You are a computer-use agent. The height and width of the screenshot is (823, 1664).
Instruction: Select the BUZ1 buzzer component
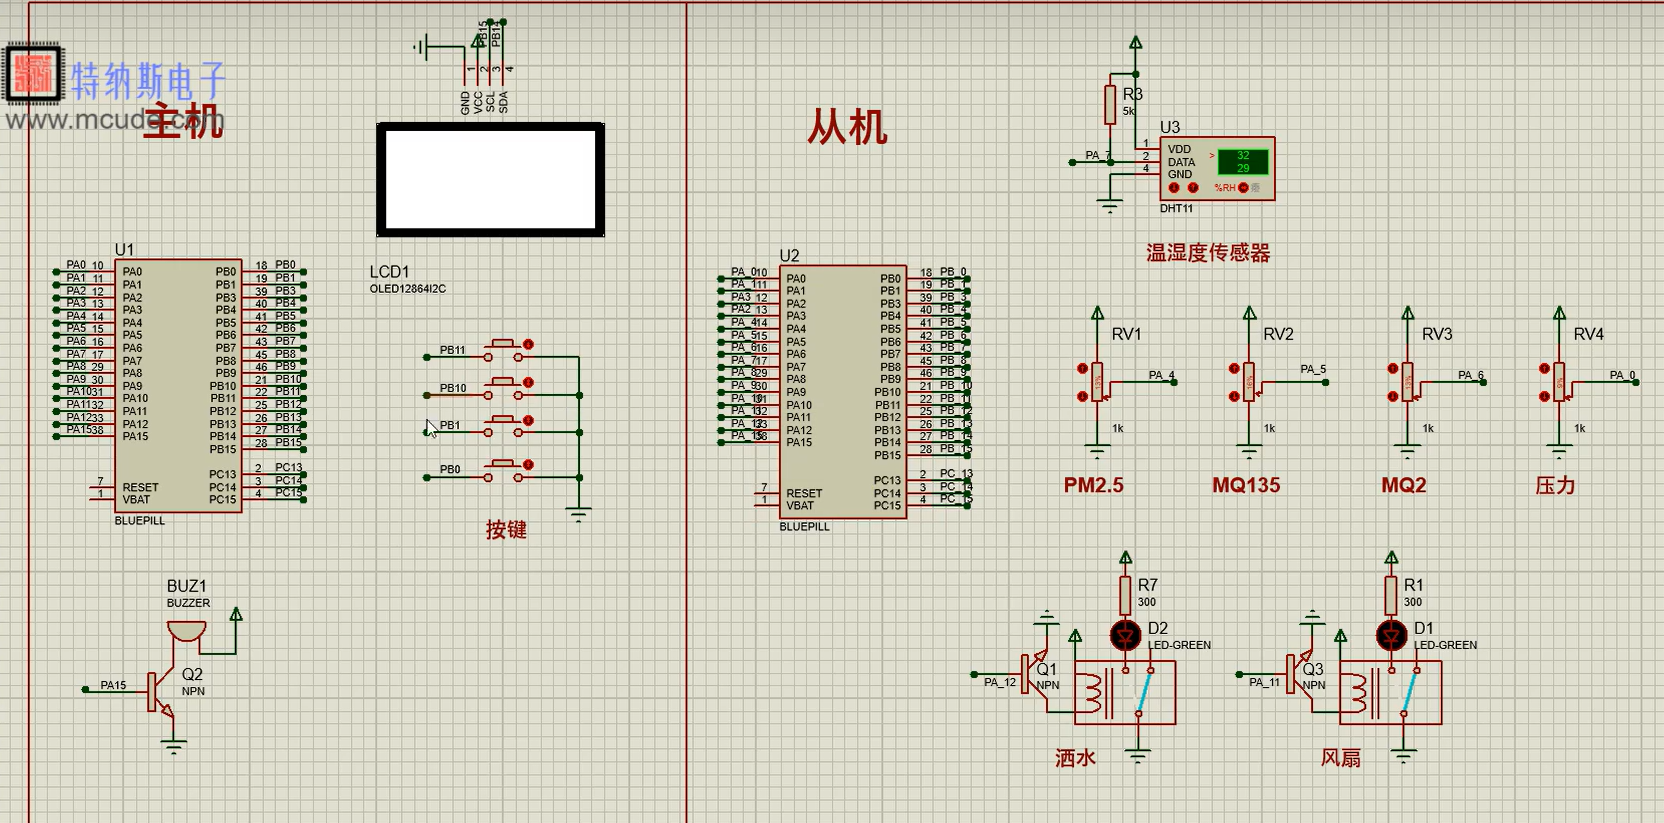coord(186,630)
